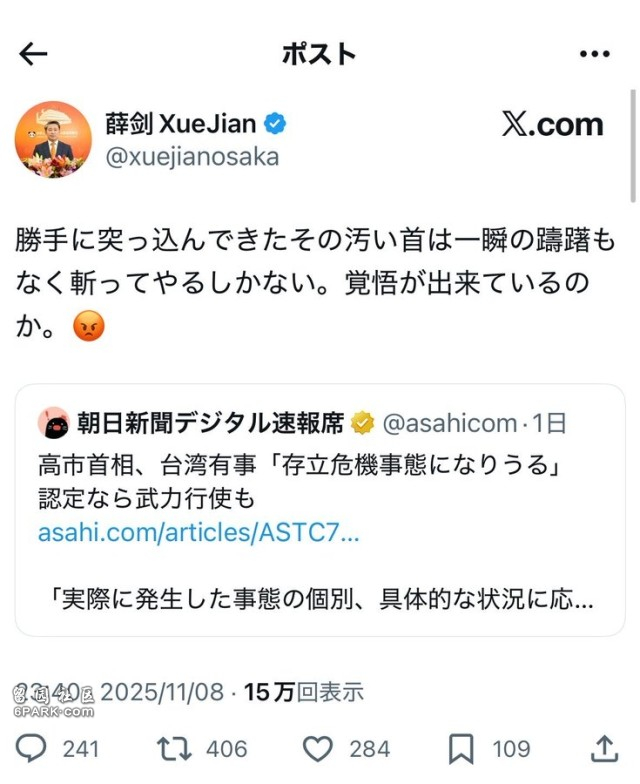Click the vertical scrollbar on the right
The height and width of the screenshot is (784, 640).
[633, 146]
